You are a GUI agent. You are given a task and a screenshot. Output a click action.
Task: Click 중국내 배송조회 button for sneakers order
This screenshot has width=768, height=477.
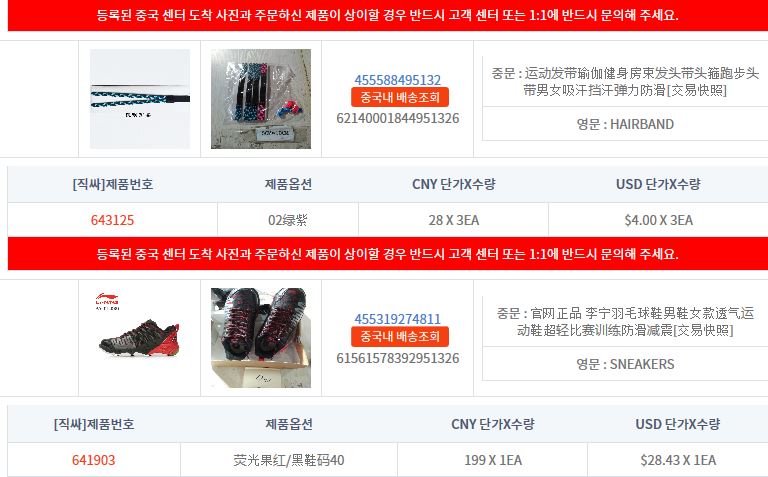click(400, 336)
